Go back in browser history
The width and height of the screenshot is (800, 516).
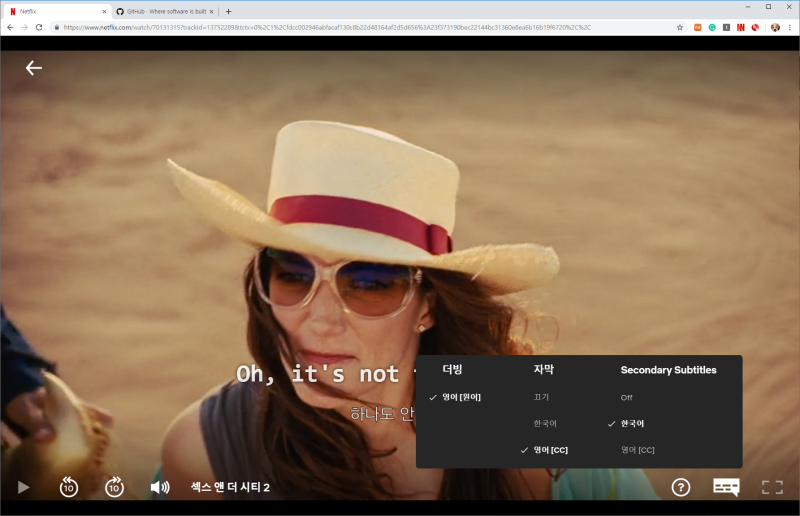click(x=10, y=28)
